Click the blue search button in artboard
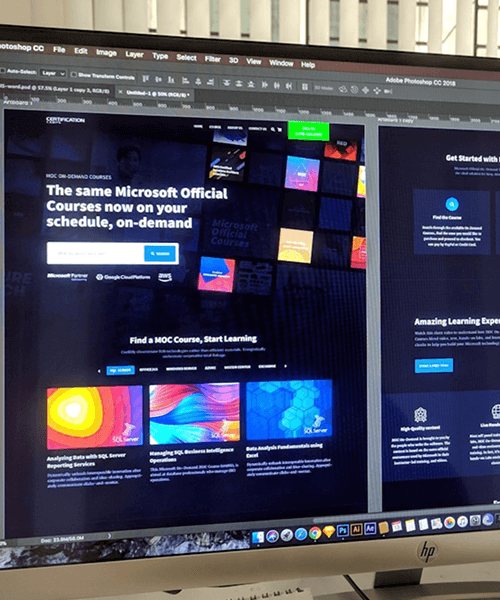Viewport: 500px width, 600px height. click(160, 253)
